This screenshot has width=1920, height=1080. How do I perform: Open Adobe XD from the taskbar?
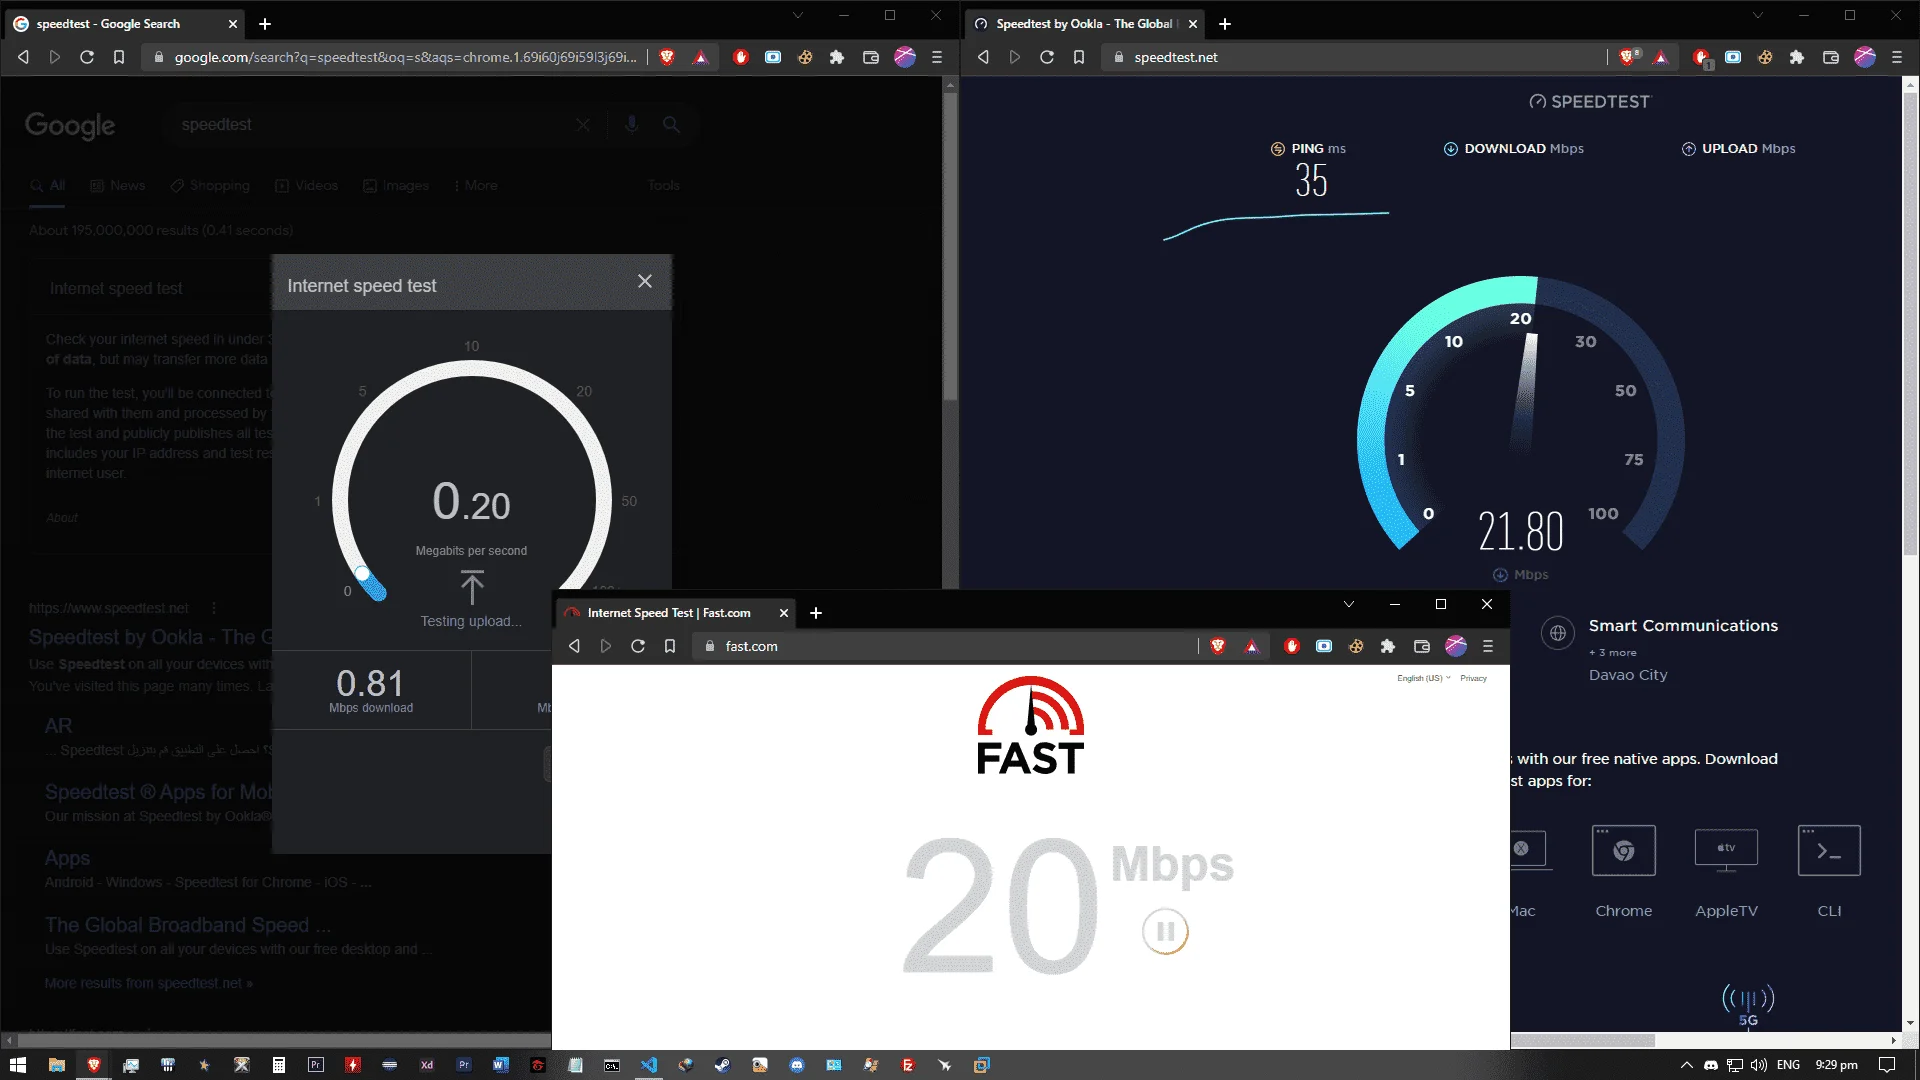pyautogui.click(x=427, y=1065)
